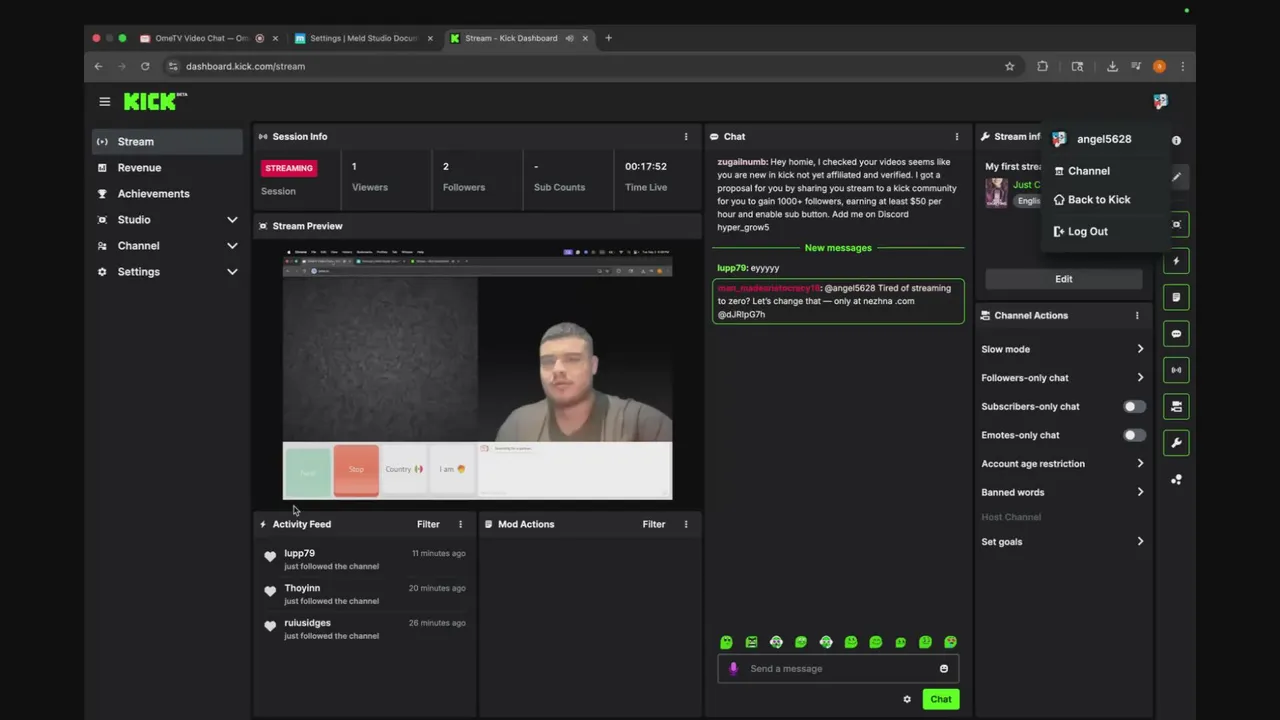Toggle the broadcast signal widget icon

pyautogui.click(x=1176, y=370)
